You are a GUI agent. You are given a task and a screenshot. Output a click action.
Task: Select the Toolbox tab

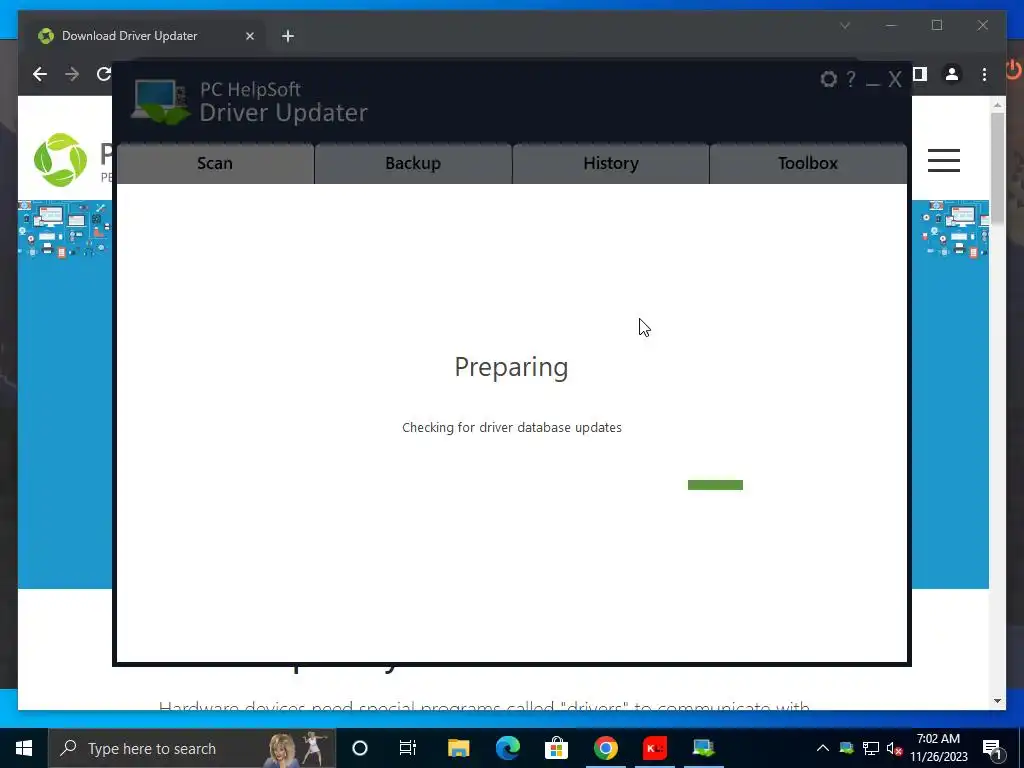[x=808, y=163]
